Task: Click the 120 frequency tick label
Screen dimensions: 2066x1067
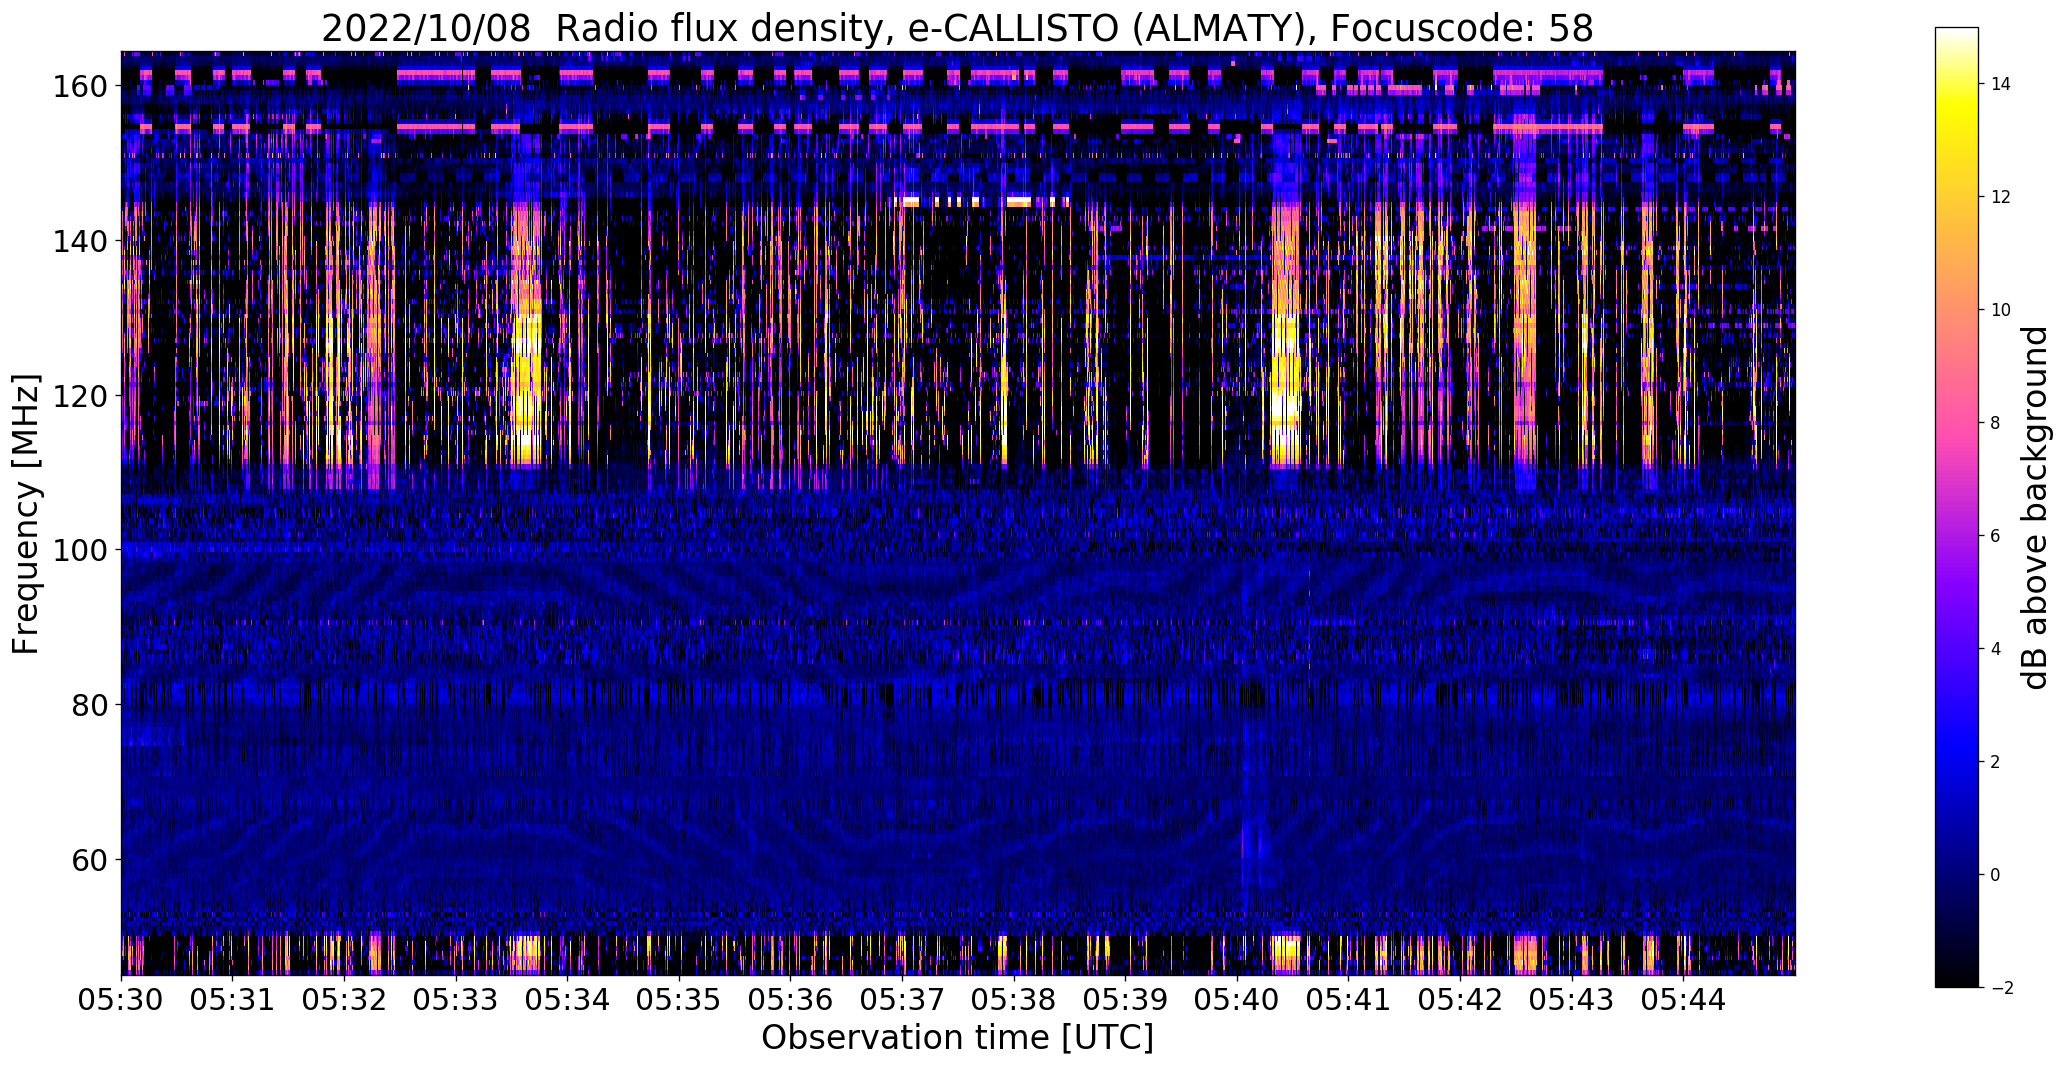Action: pyautogui.click(x=79, y=395)
